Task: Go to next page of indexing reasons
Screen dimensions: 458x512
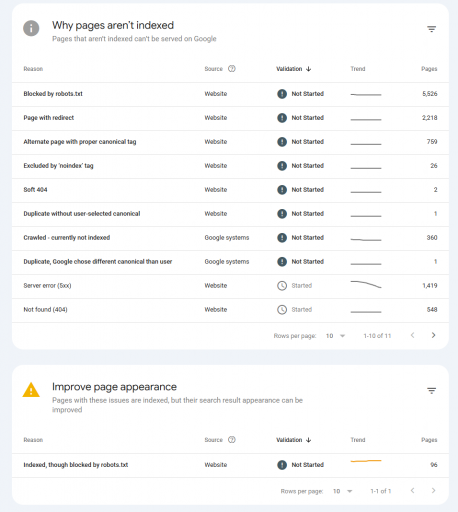Action: point(433,335)
